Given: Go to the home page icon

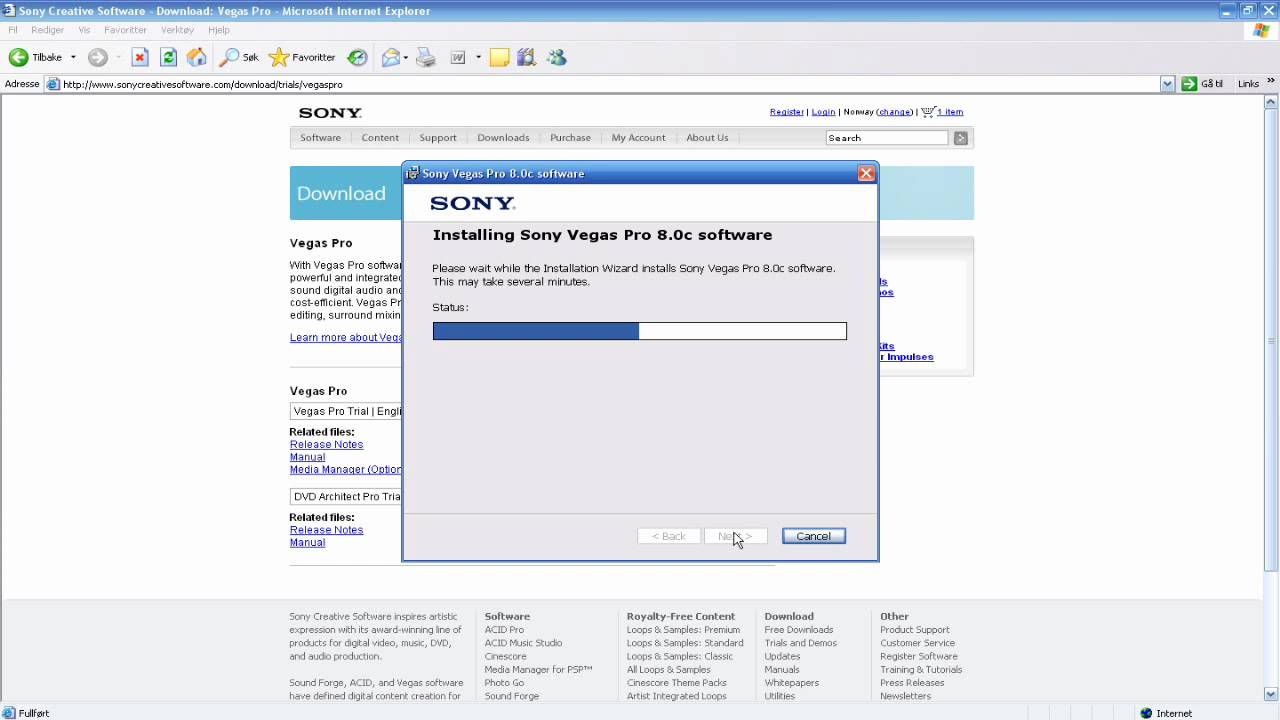Looking at the screenshot, I should (197, 57).
